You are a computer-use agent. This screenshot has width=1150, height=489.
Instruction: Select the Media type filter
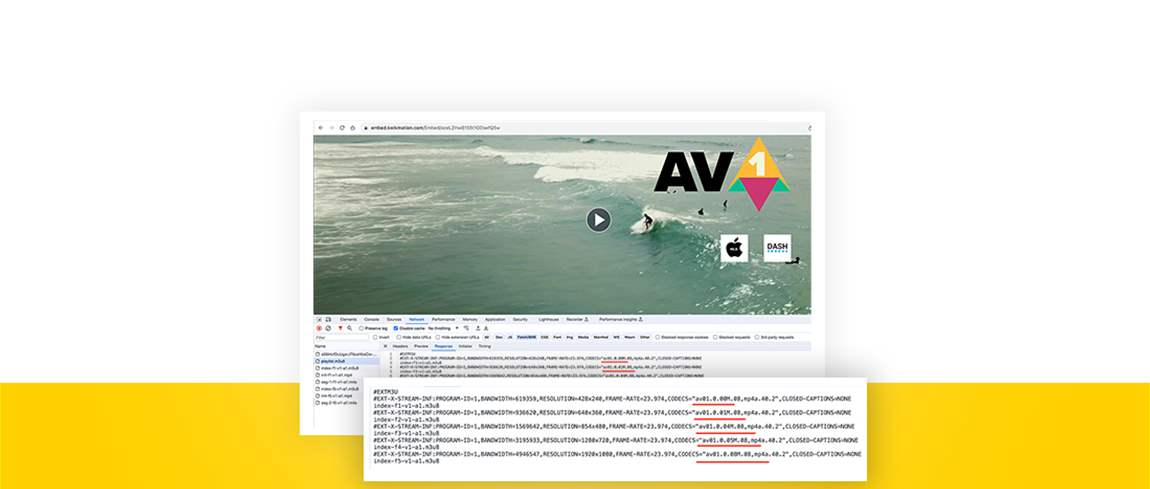coord(583,337)
